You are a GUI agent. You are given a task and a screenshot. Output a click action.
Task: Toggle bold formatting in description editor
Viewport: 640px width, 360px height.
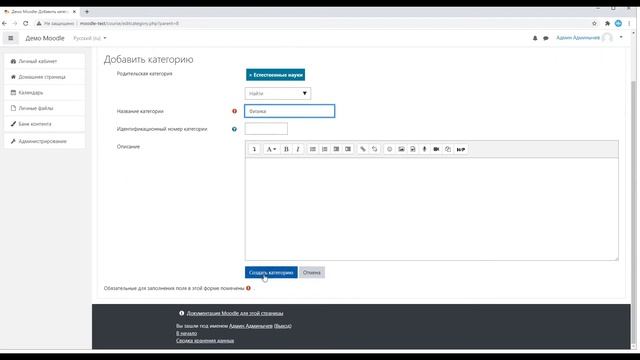[x=286, y=149]
